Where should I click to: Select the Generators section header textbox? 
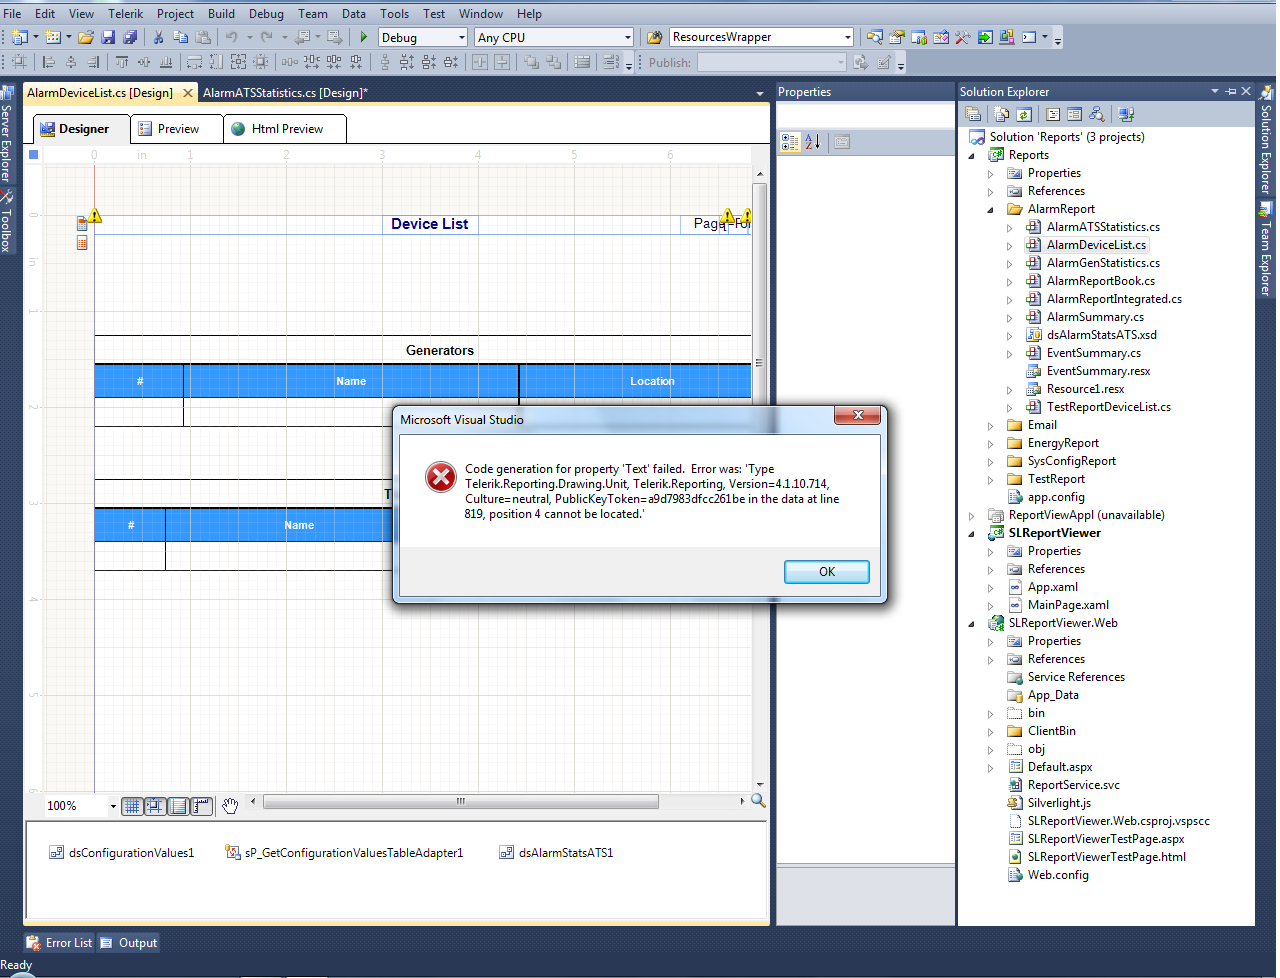click(440, 350)
